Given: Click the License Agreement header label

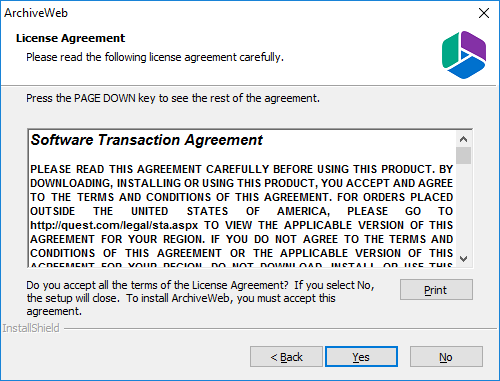Looking at the screenshot, I should point(70,38).
